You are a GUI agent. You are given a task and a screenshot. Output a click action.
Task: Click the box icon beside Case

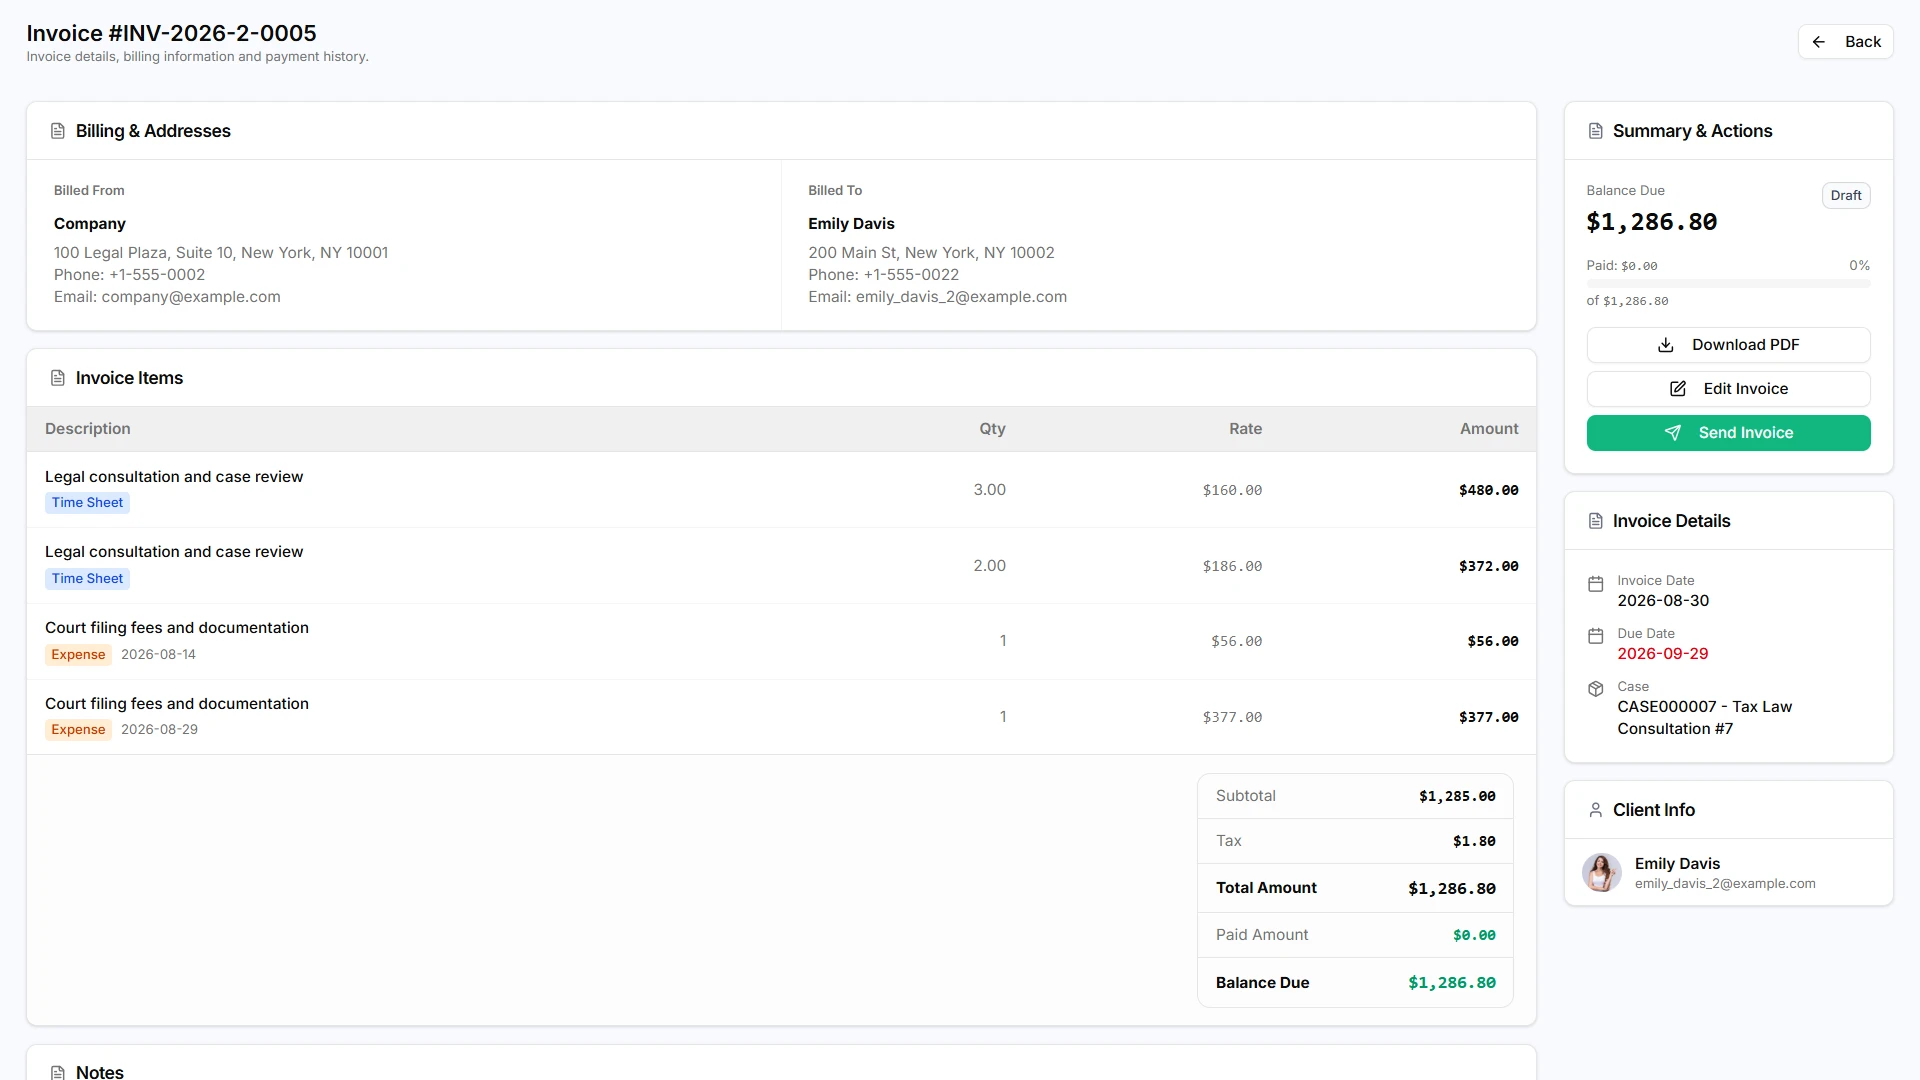(x=1596, y=689)
